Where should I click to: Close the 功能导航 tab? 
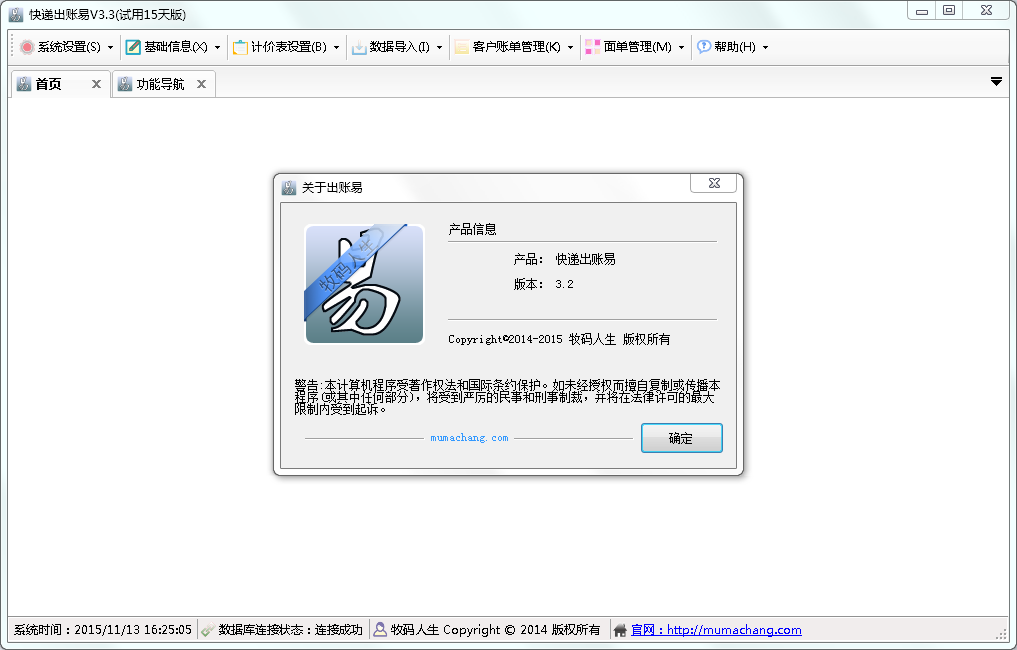pos(201,84)
